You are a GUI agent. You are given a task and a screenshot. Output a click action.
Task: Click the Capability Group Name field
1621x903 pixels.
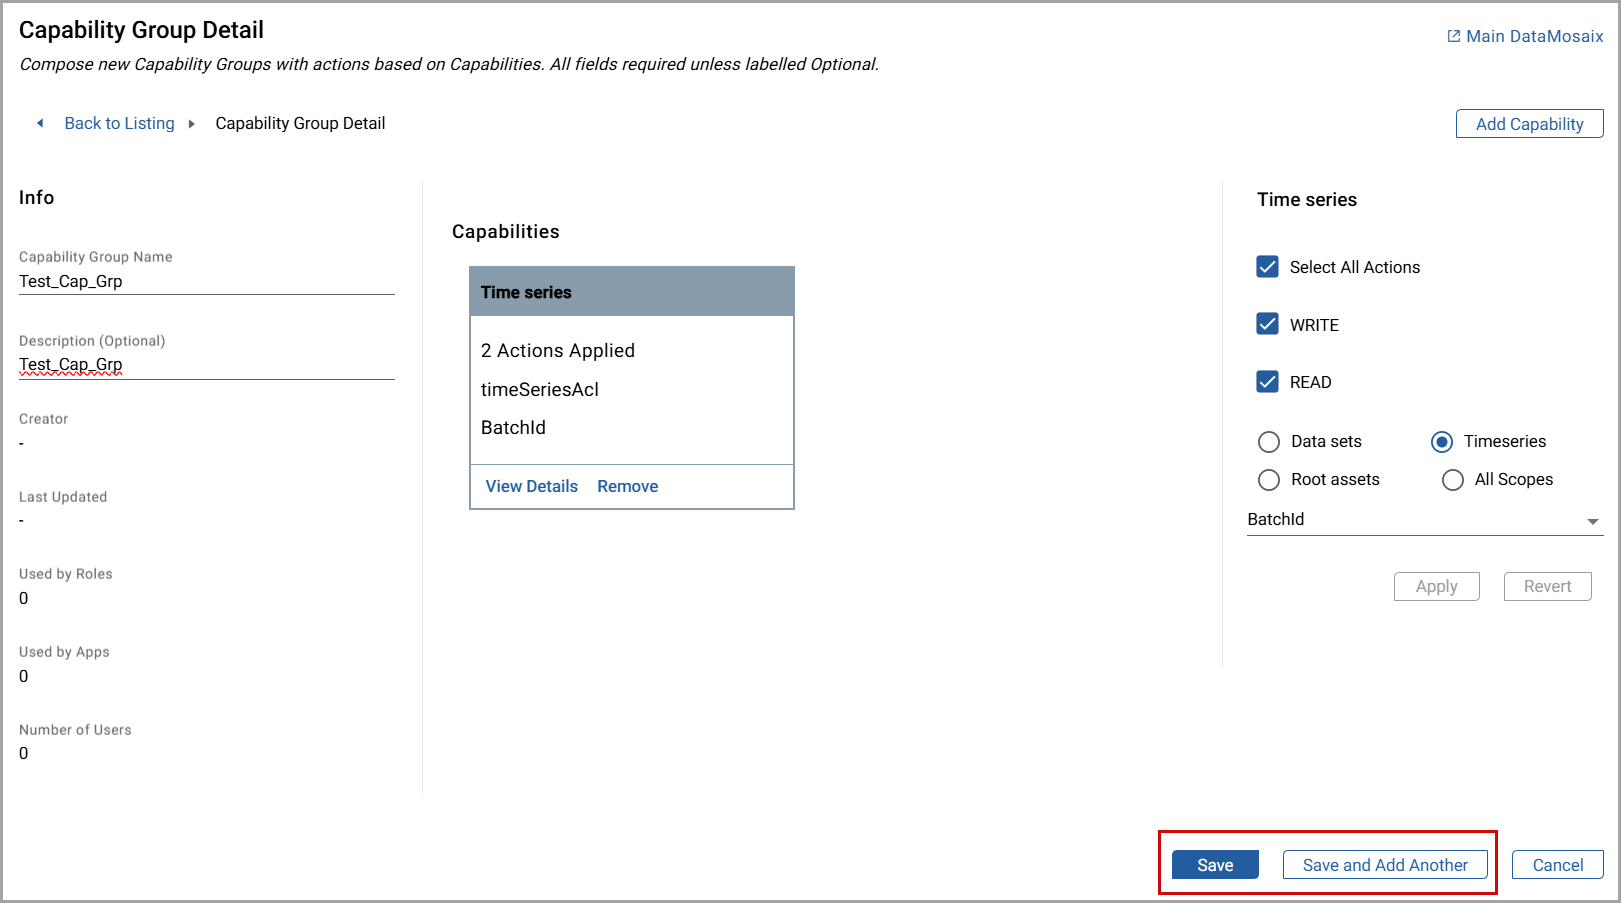tap(206, 281)
